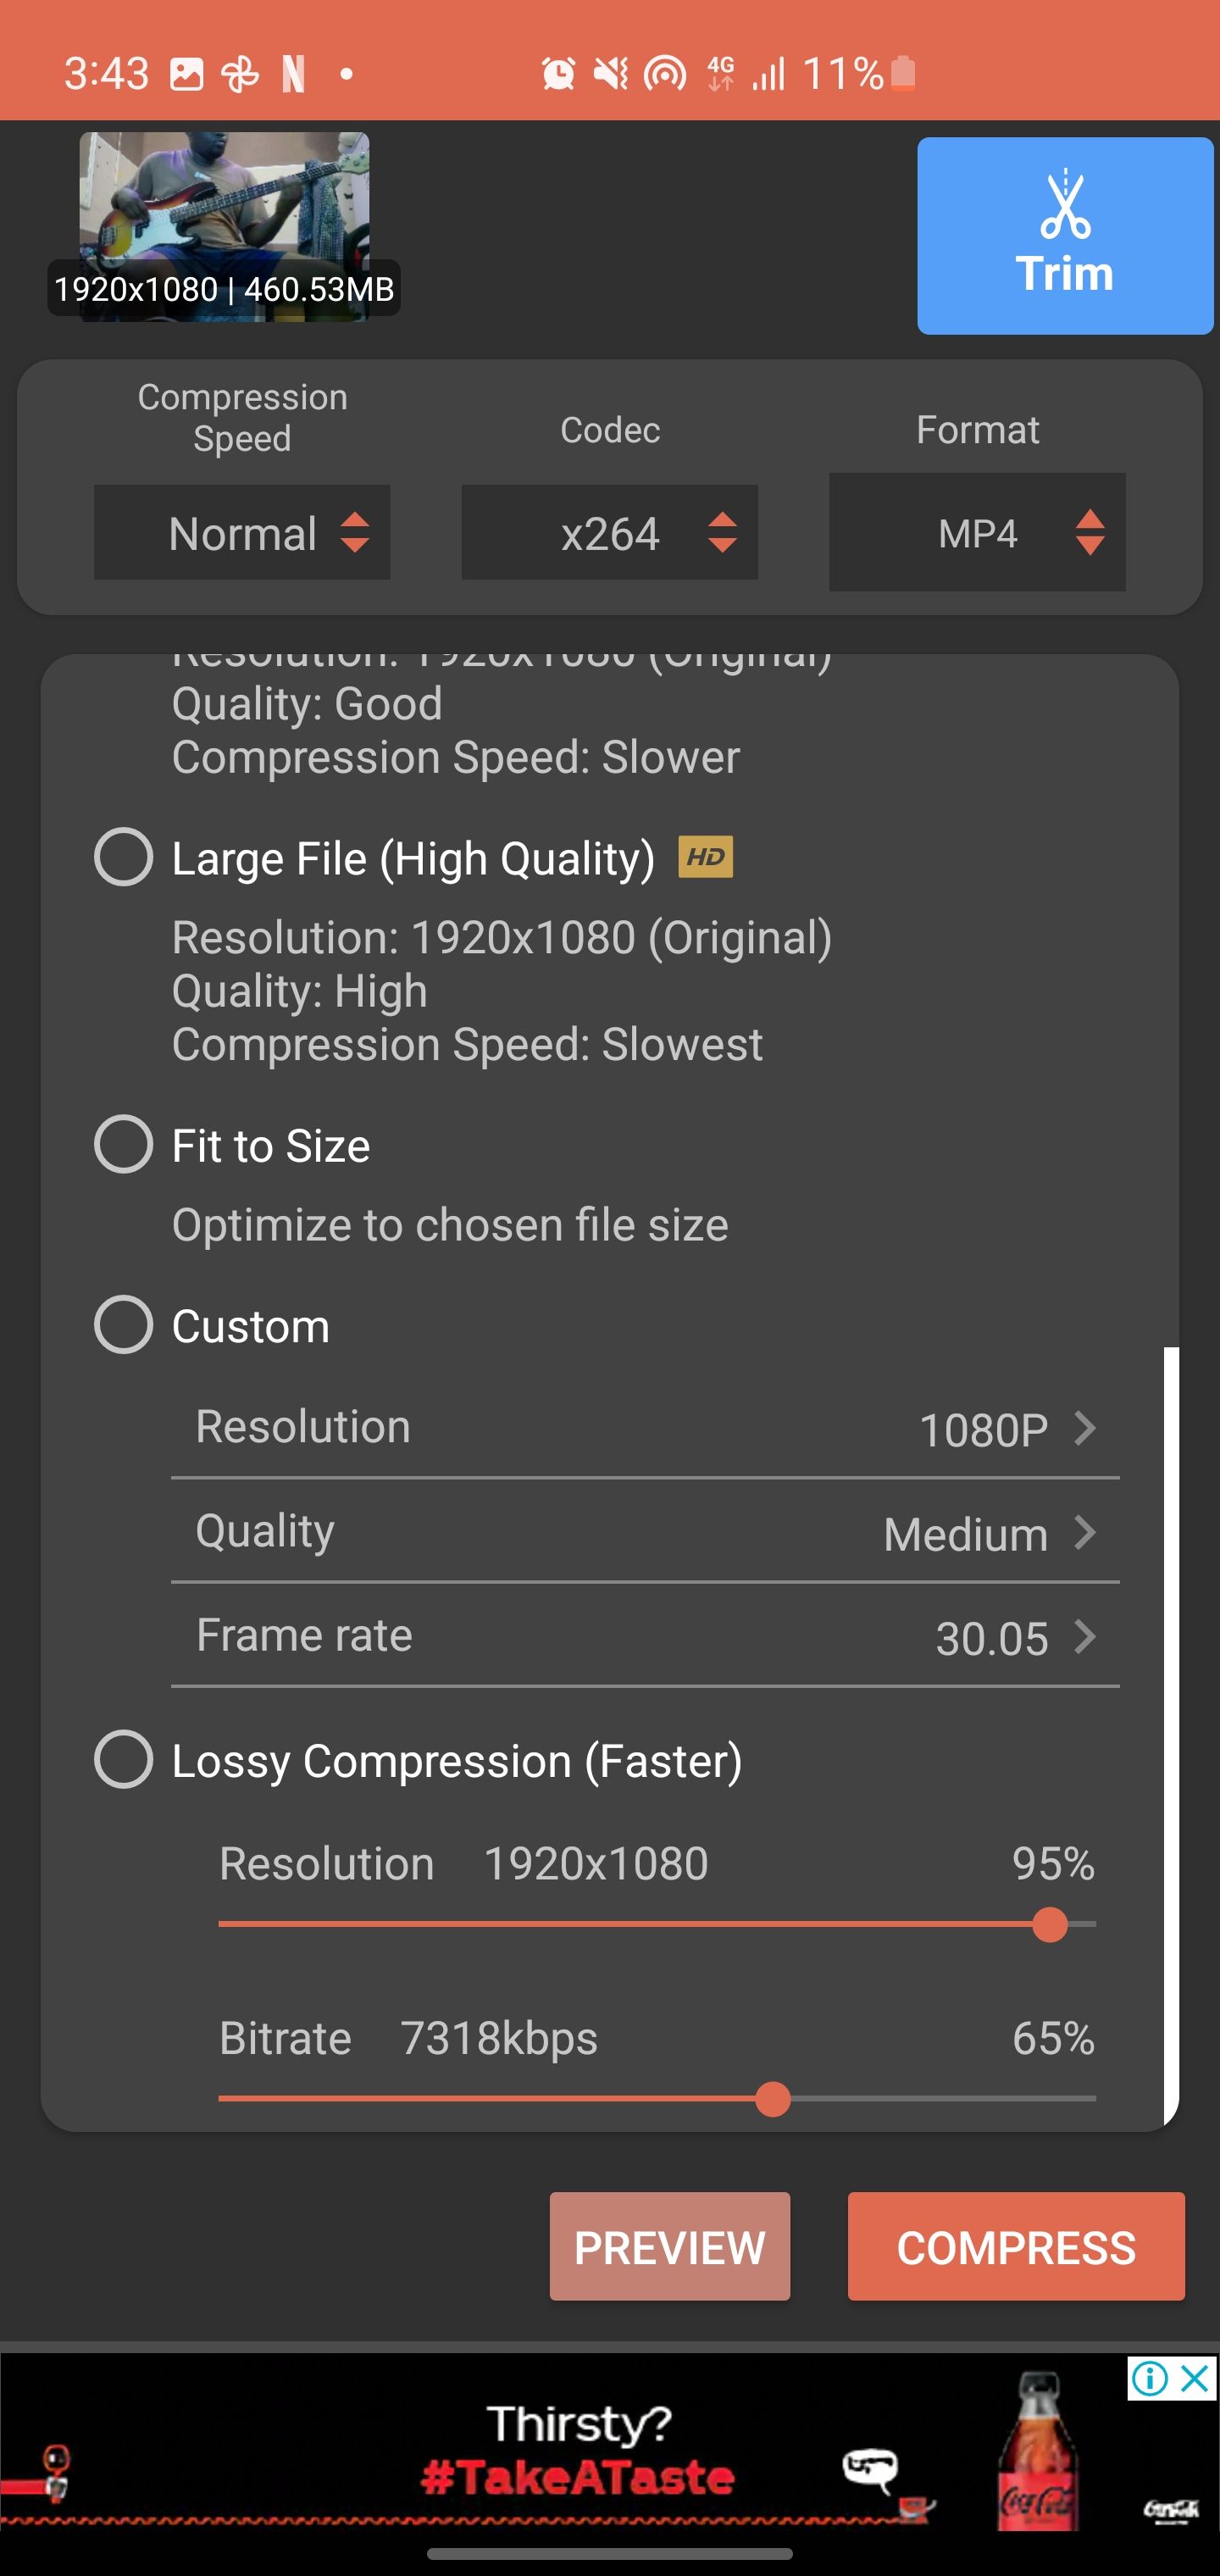The image size is (1220, 2576).
Task: Click the alarm icon in the status bar
Action: (558, 72)
